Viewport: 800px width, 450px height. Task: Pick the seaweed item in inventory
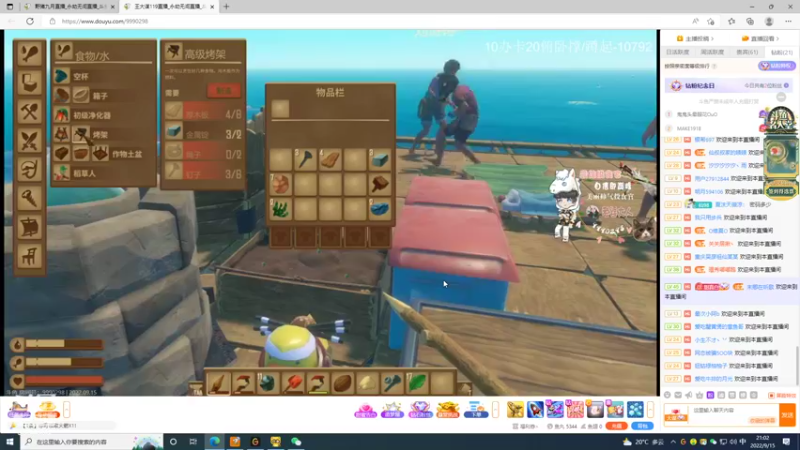(280, 209)
